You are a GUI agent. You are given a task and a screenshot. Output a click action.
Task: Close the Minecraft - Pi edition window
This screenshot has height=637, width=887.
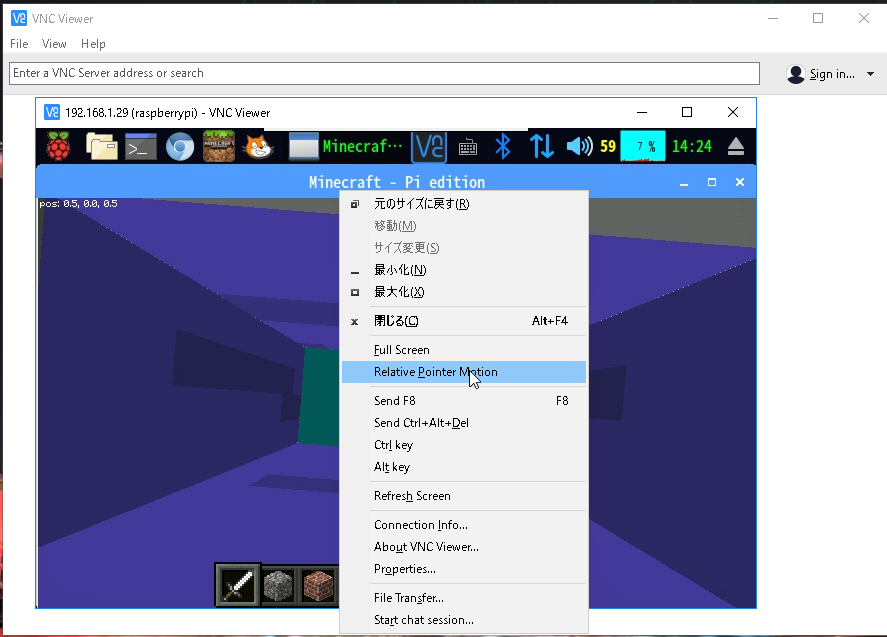(x=739, y=182)
